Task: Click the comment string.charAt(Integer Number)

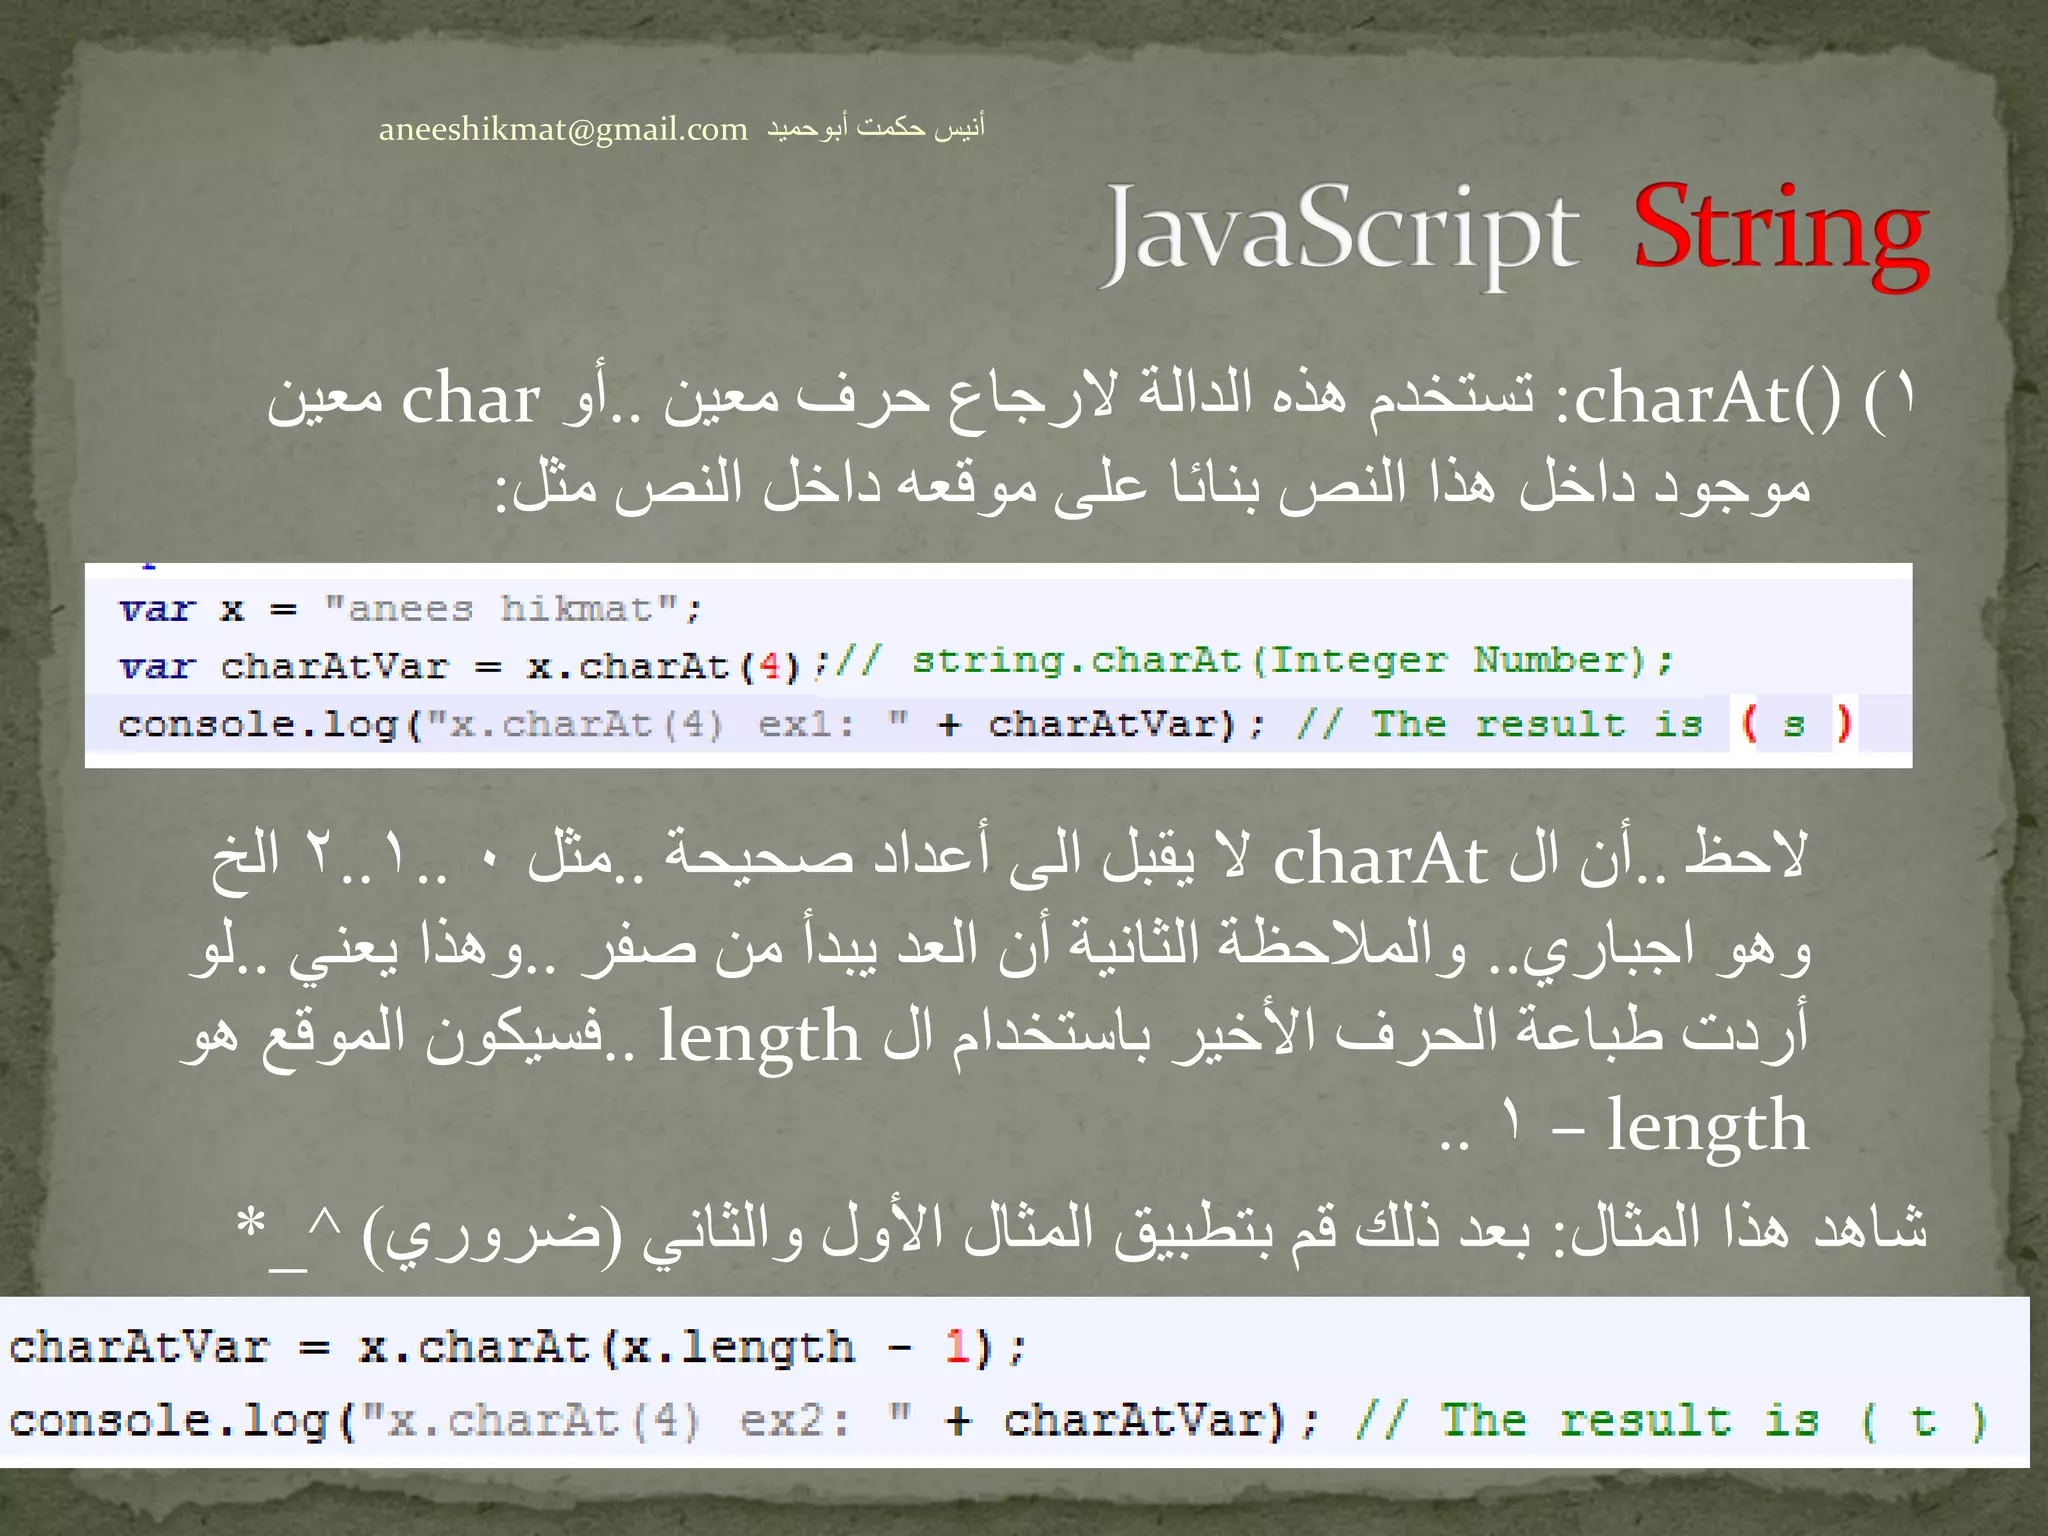Action: pyautogui.click(x=1254, y=661)
